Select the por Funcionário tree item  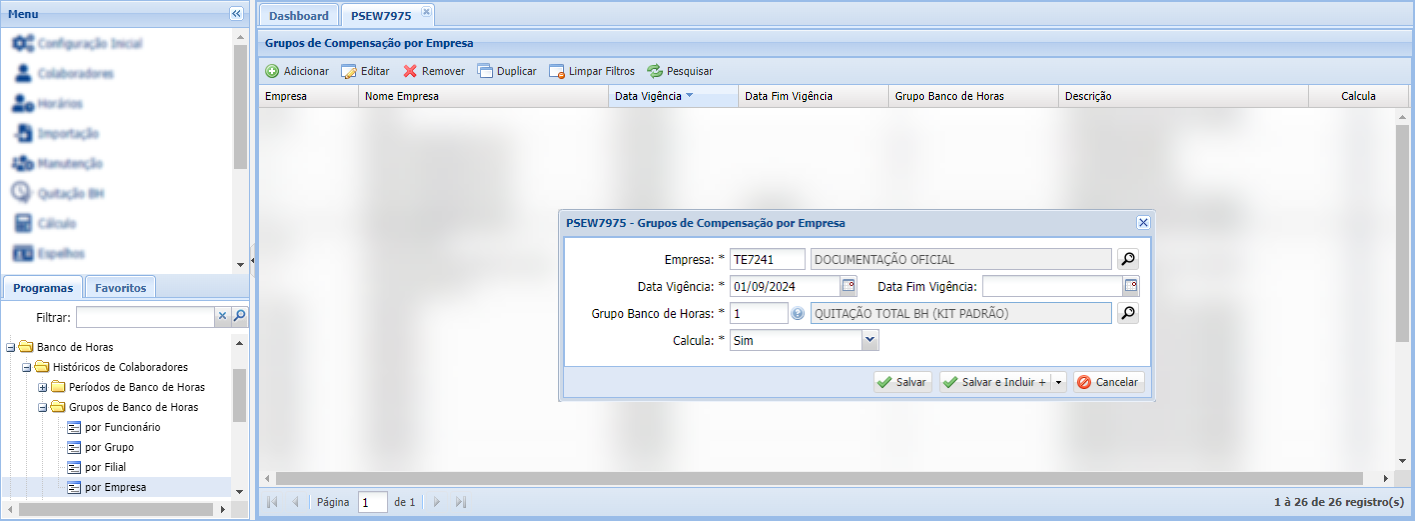(x=122, y=427)
